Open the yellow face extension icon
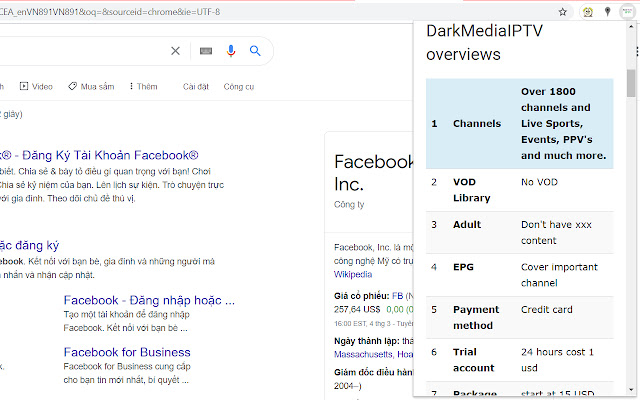This screenshot has height=400, width=640. (x=587, y=12)
